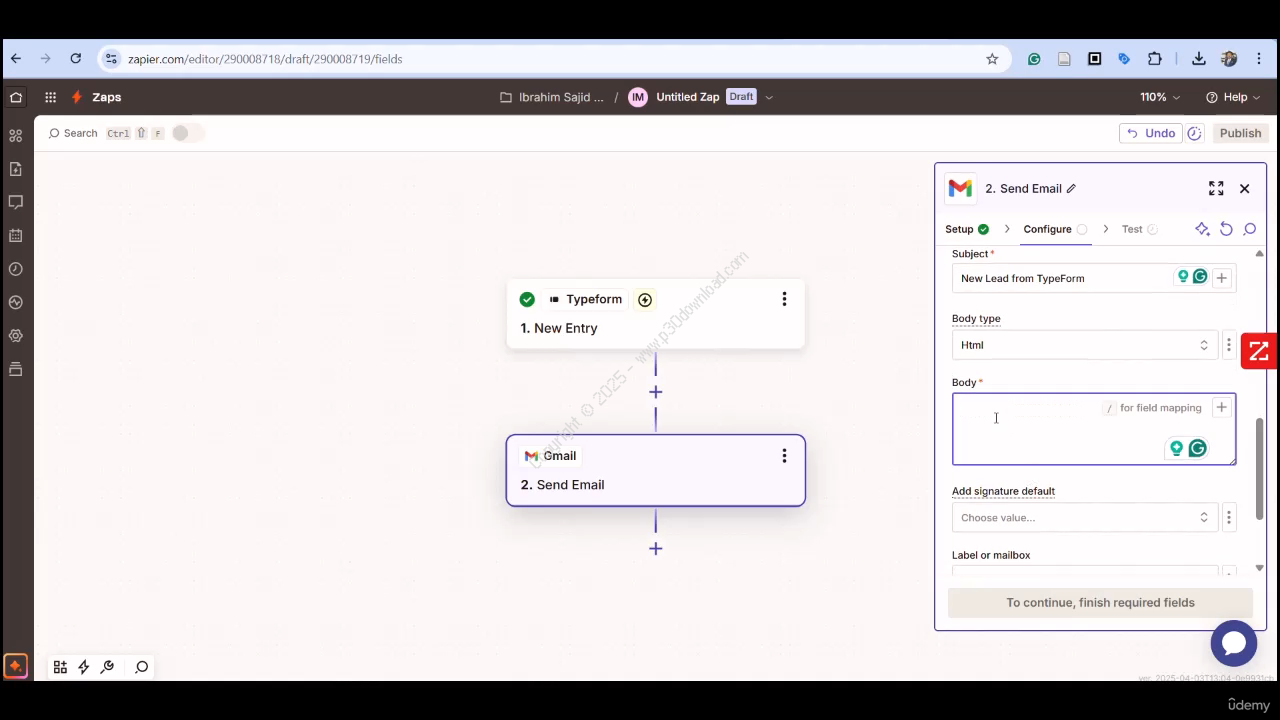The height and width of the screenshot is (720, 1280).
Task: Open Typeform step three-dot menu
Action: pos(784,299)
